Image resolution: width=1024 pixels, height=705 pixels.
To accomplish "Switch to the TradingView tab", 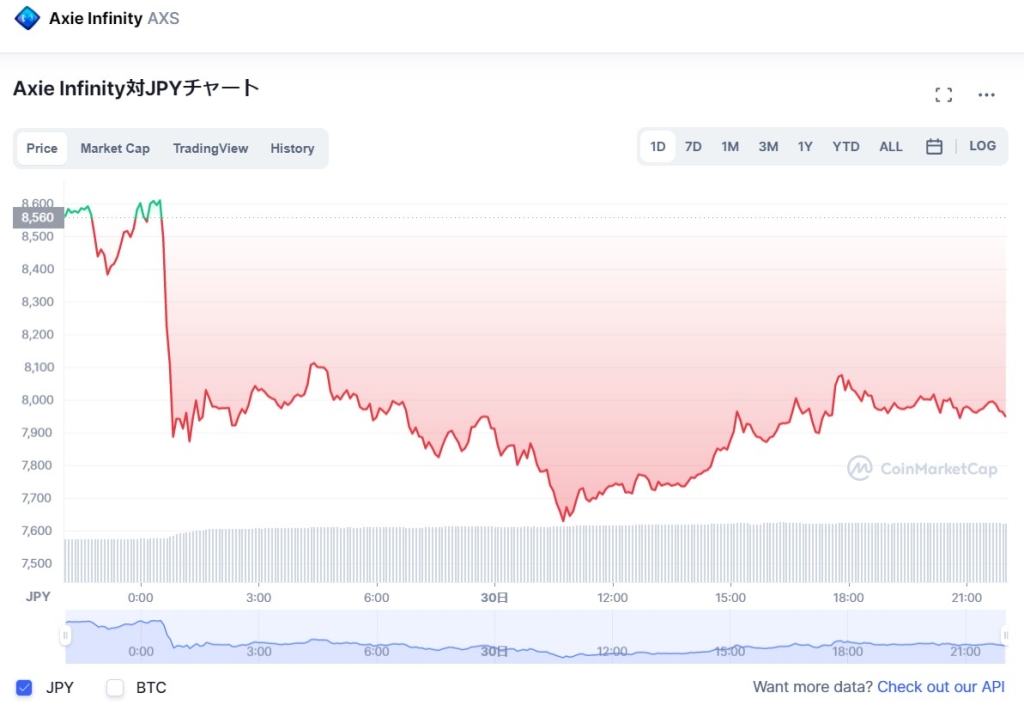I will 210,148.
